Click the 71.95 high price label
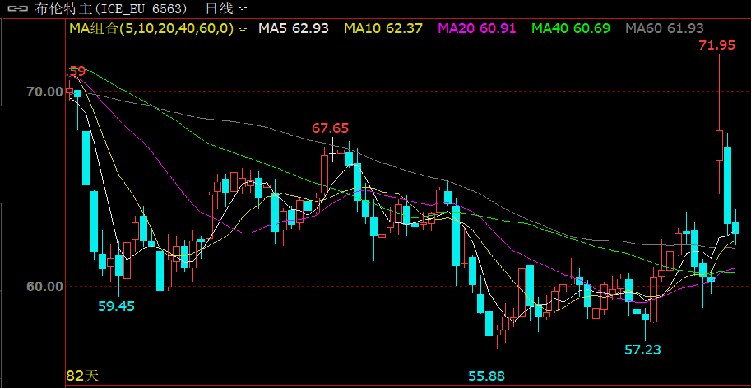Screen dimensions: 752x389 pyautogui.click(x=717, y=46)
